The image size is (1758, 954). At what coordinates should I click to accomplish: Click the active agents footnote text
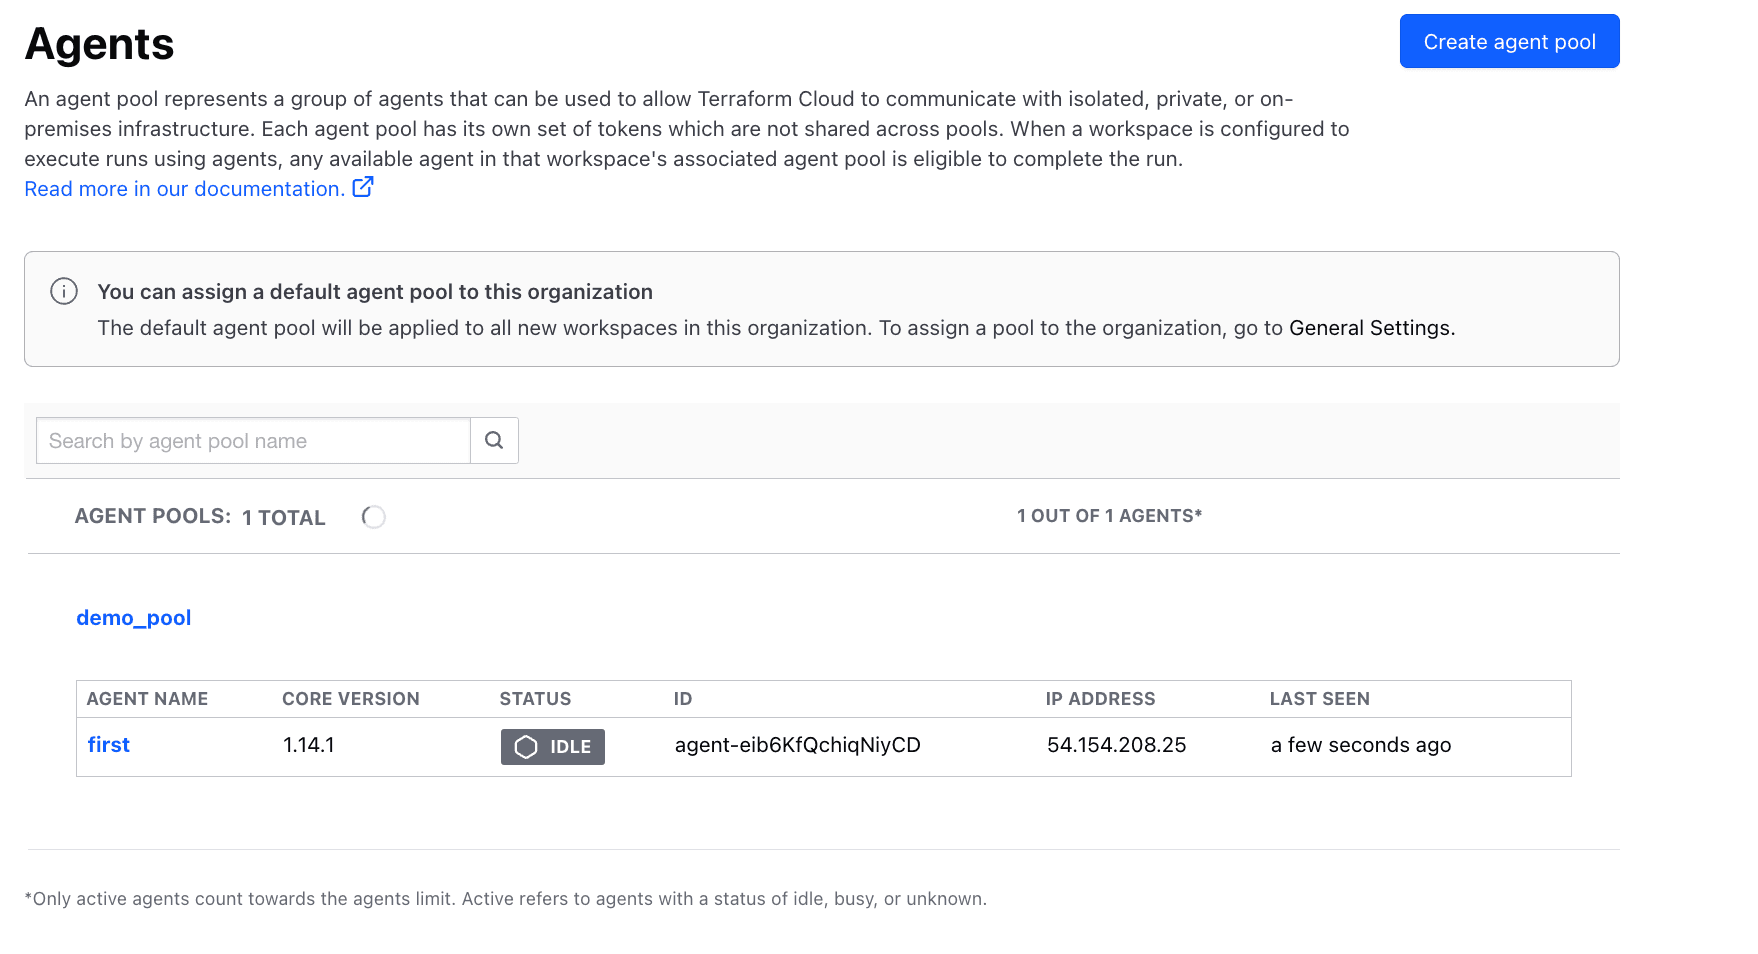pos(505,898)
